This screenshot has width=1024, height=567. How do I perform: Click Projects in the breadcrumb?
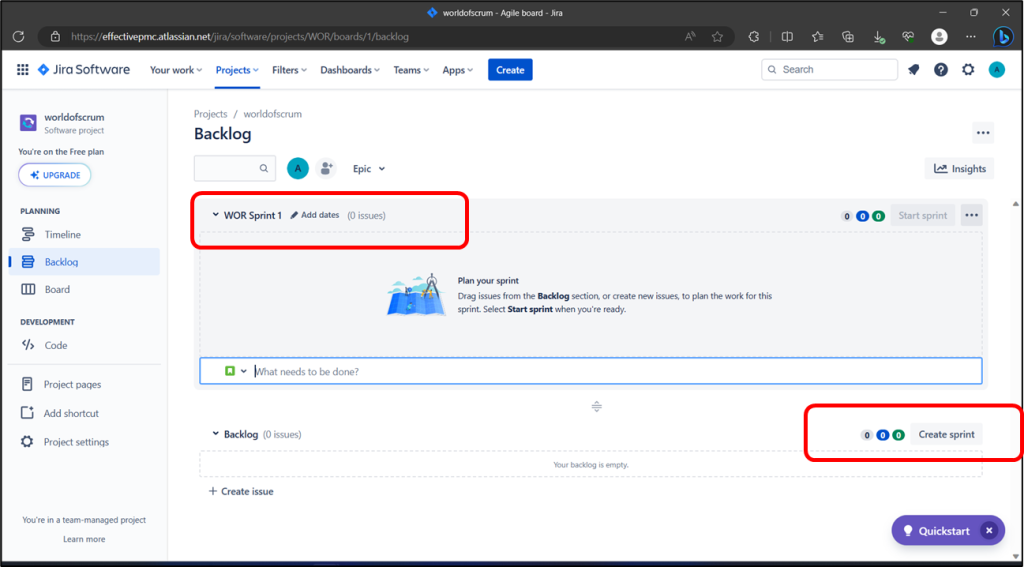pos(210,114)
